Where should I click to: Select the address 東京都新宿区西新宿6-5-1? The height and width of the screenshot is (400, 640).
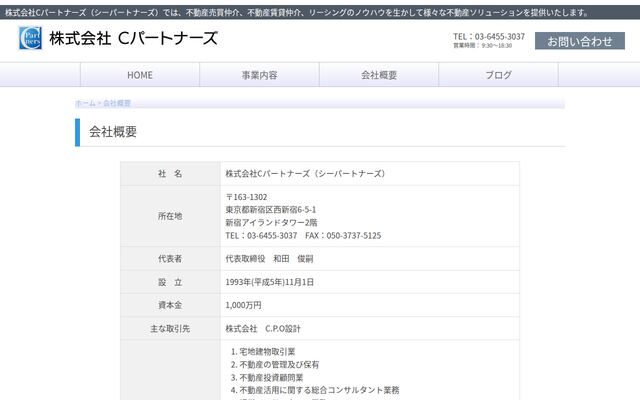[271, 210]
